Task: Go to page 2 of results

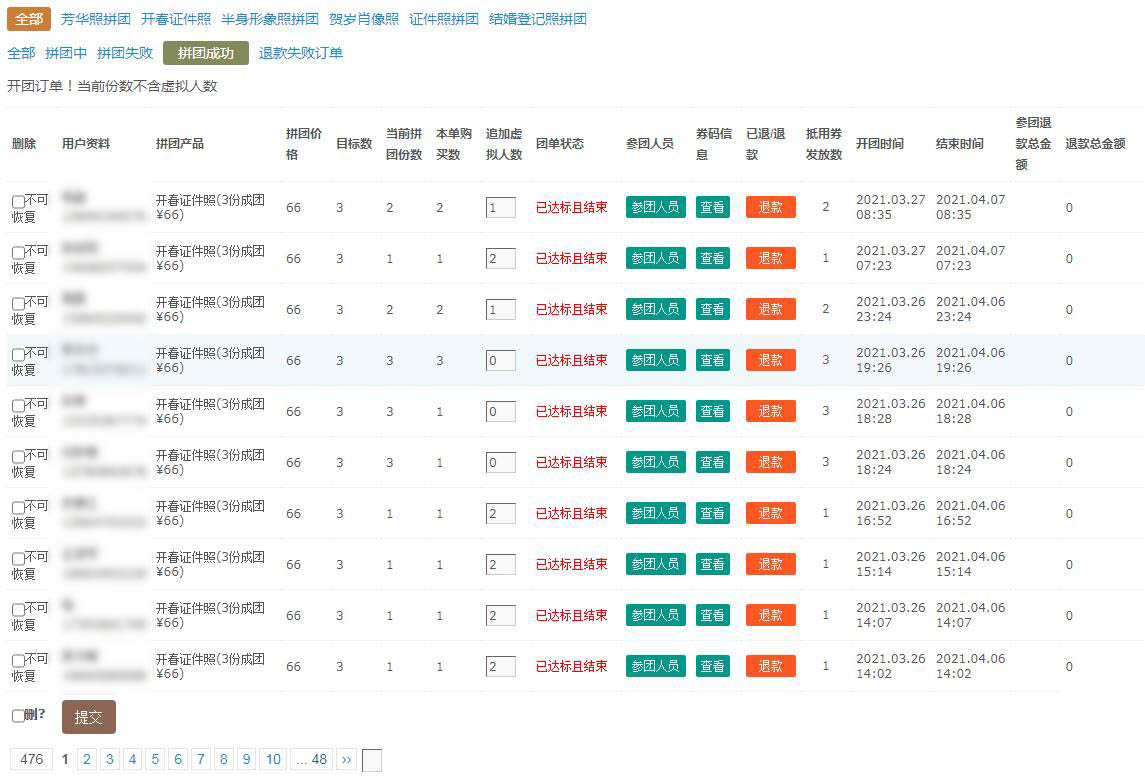Action: pyautogui.click(x=87, y=760)
